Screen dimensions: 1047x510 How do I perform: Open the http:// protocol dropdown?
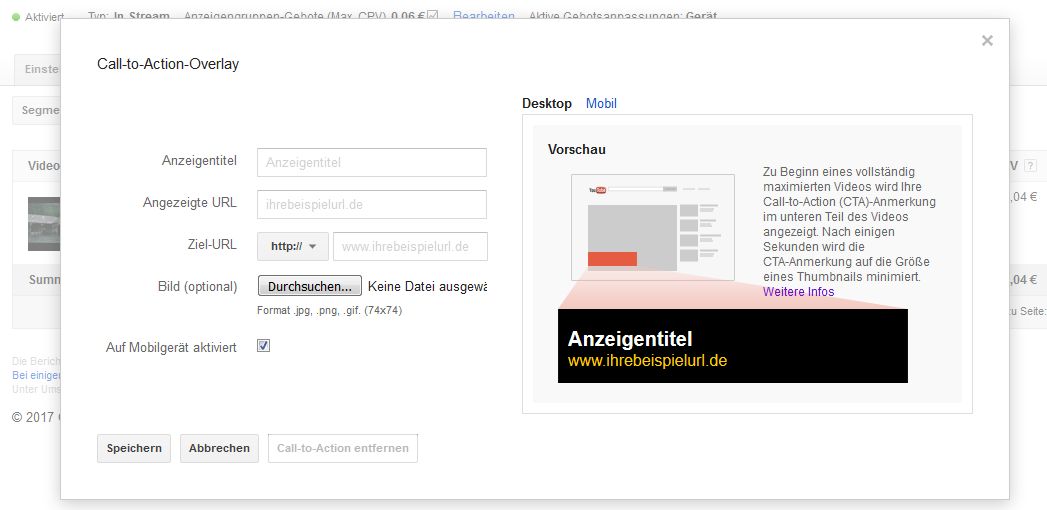pyautogui.click(x=293, y=246)
